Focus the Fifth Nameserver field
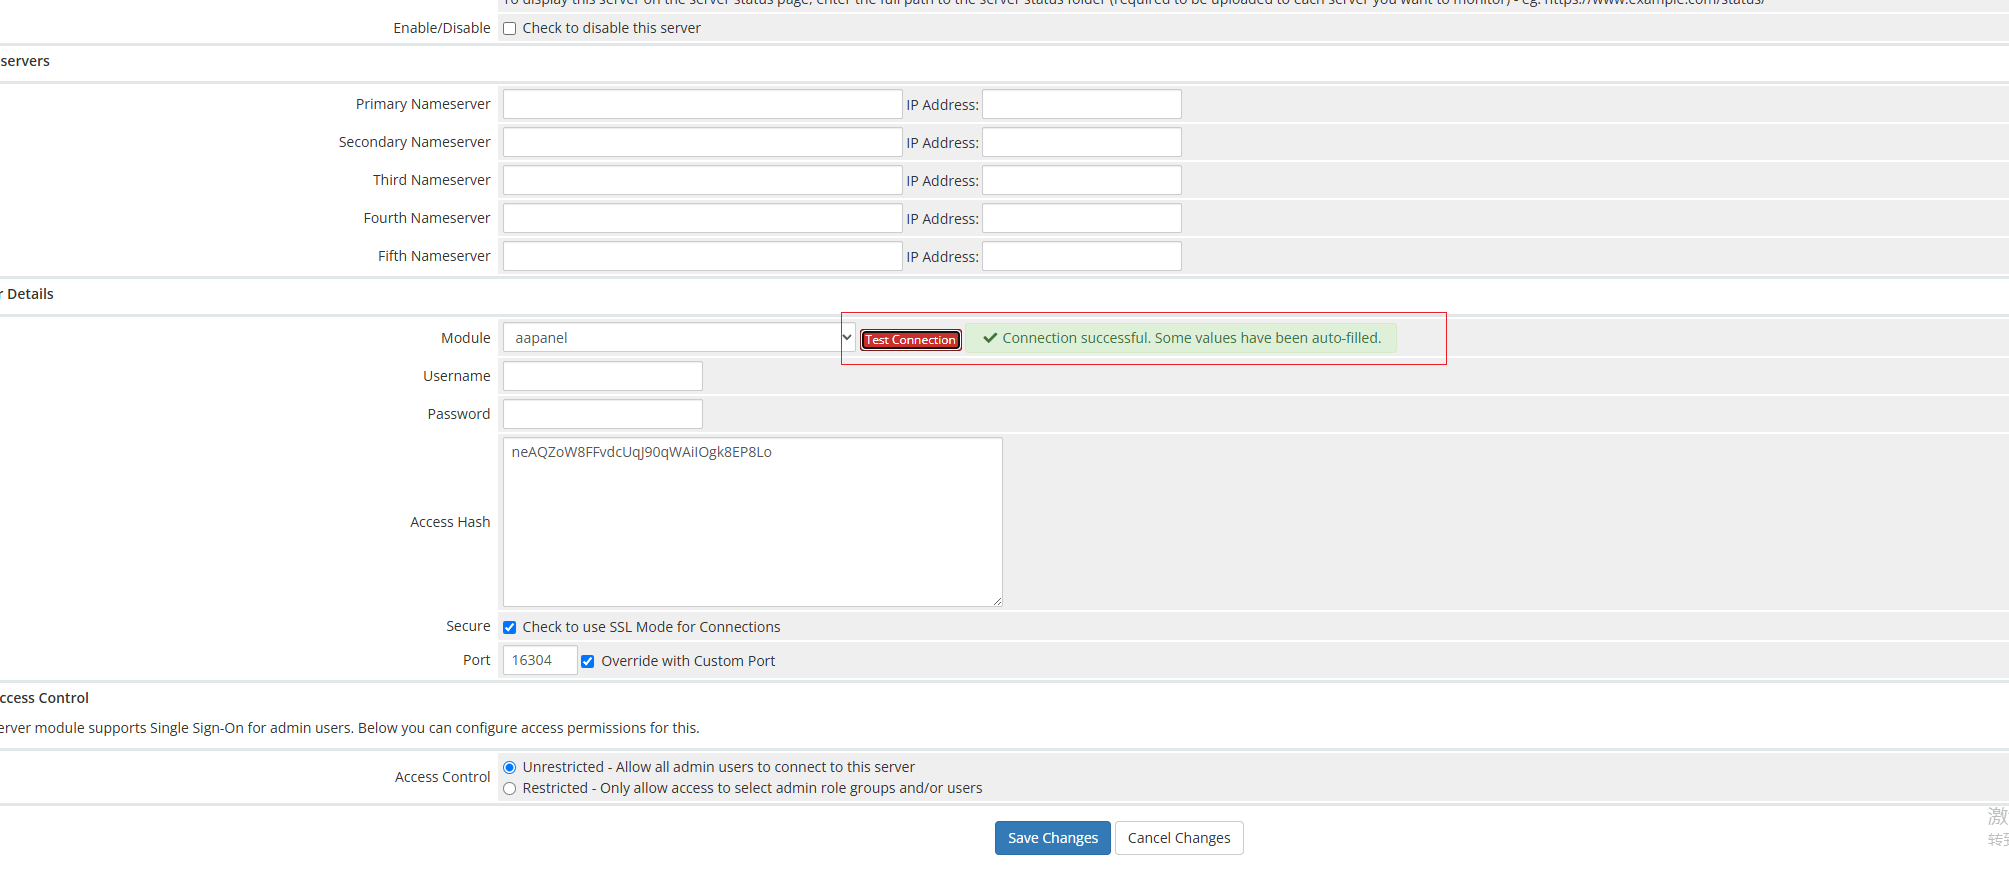2009x869 pixels. [703, 256]
